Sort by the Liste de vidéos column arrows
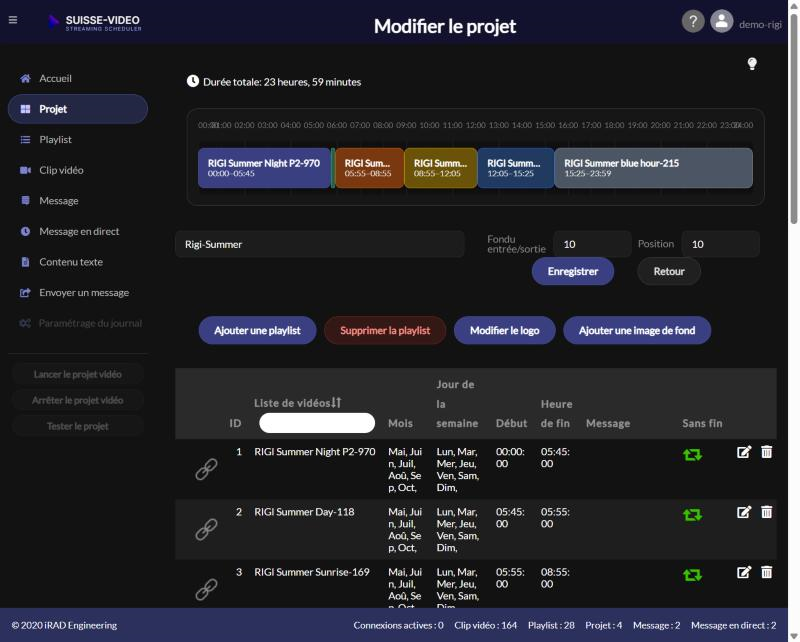Image resolution: width=800 pixels, height=642 pixels. click(x=336, y=403)
